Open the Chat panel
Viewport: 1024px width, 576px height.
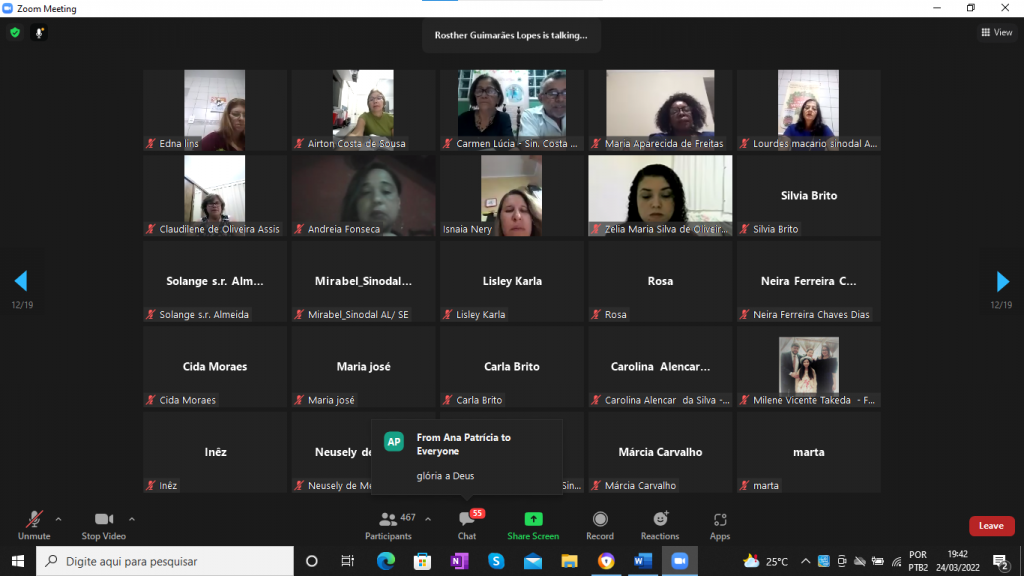[x=466, y=524]
